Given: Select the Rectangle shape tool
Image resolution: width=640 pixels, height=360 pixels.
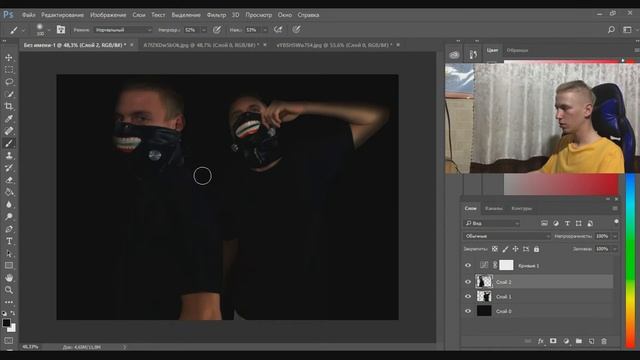Looking at the screenshot, I should pos(9,266).
